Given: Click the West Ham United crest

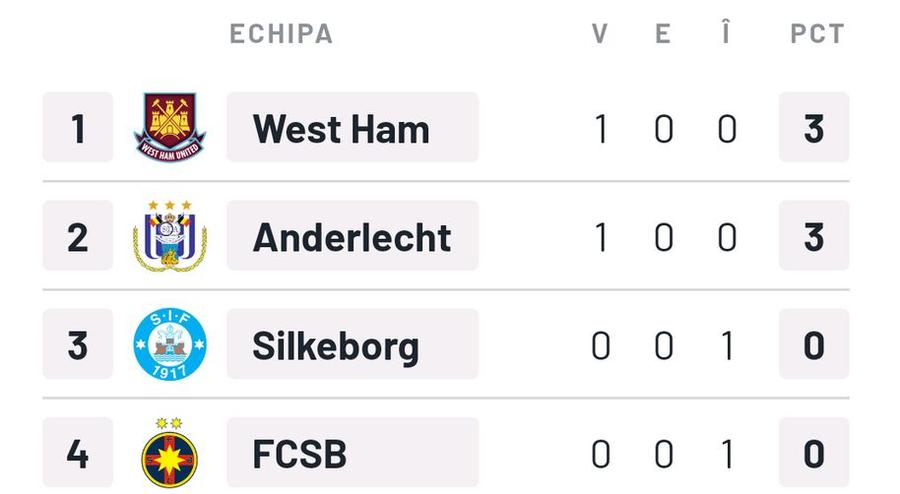Looking at the screenshot, I should tap(170, 127).
